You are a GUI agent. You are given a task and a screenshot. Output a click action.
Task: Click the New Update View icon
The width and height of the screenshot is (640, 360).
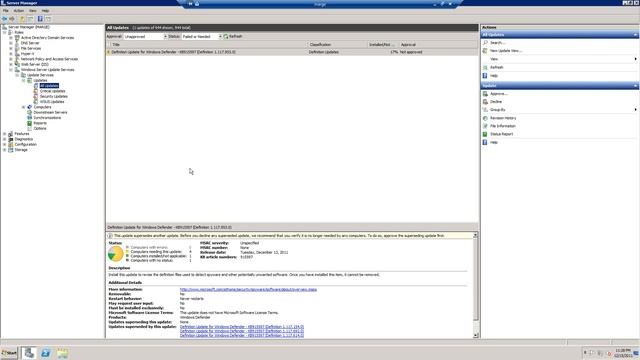point(485,51)
